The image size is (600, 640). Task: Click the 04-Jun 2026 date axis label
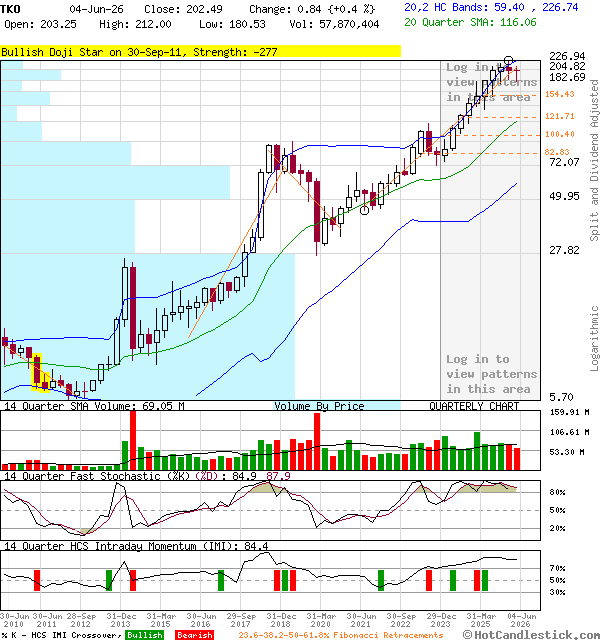[521, 620]
